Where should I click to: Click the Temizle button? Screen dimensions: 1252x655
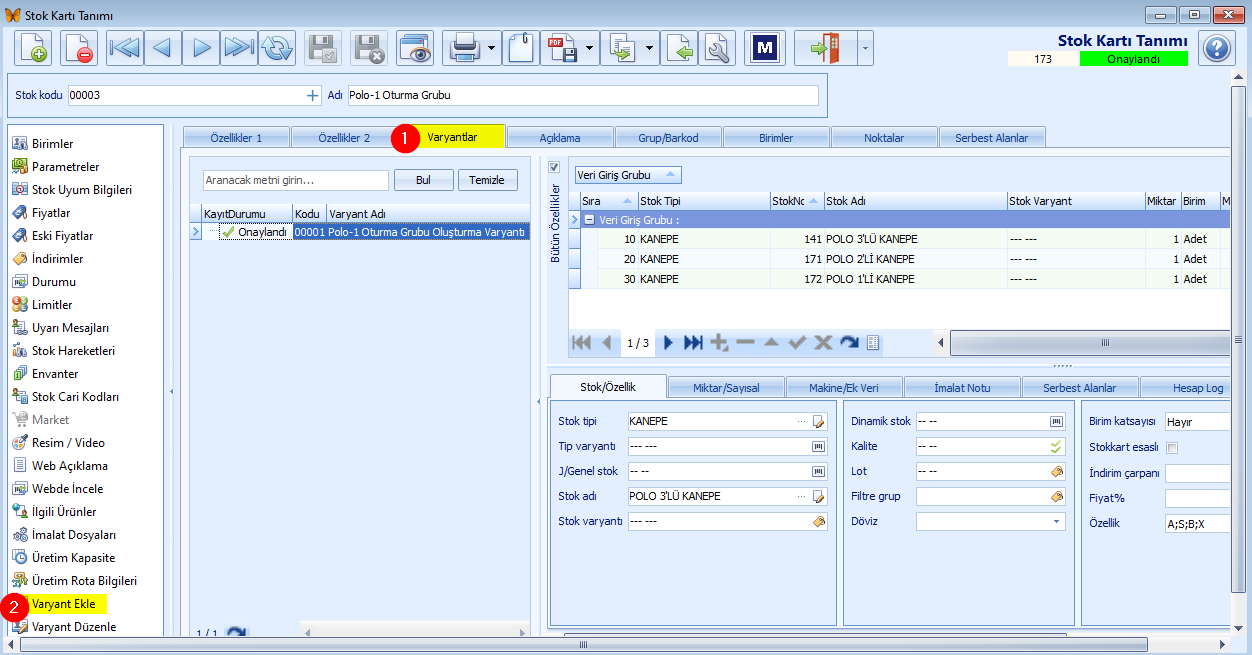487,180
